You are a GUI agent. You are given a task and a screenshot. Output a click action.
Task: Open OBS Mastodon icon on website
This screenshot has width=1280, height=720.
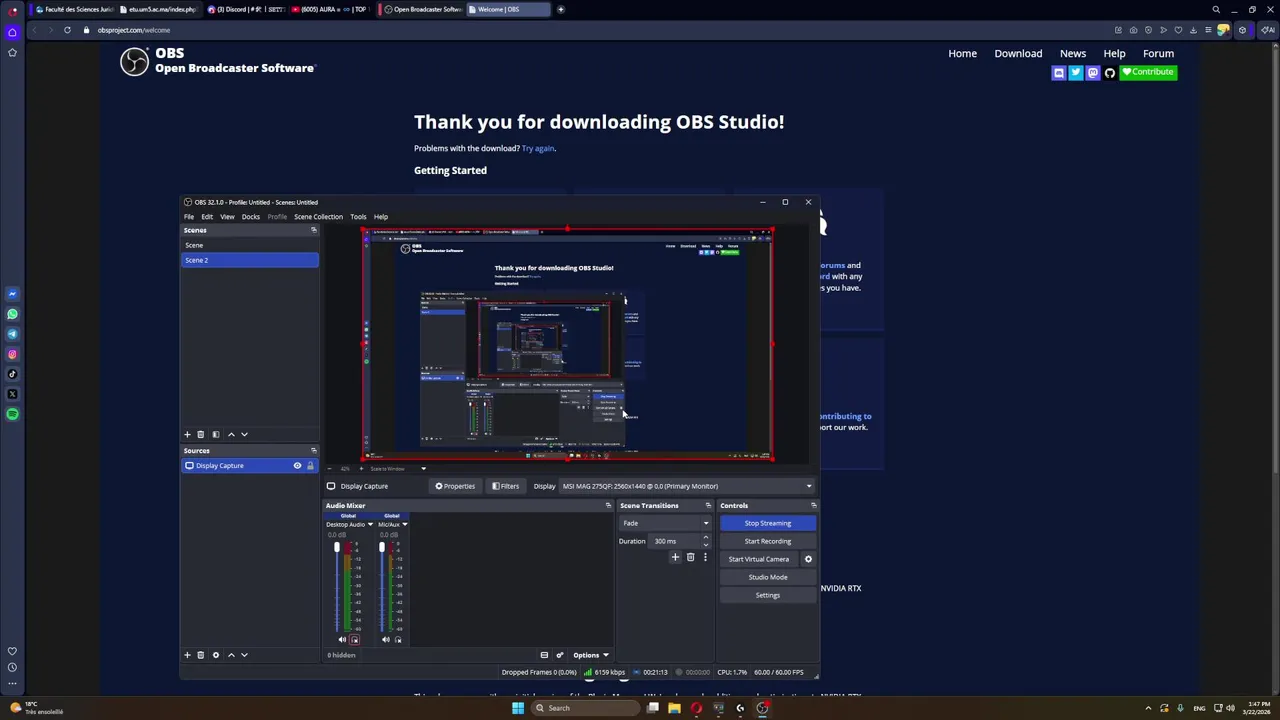point(1093,72)
